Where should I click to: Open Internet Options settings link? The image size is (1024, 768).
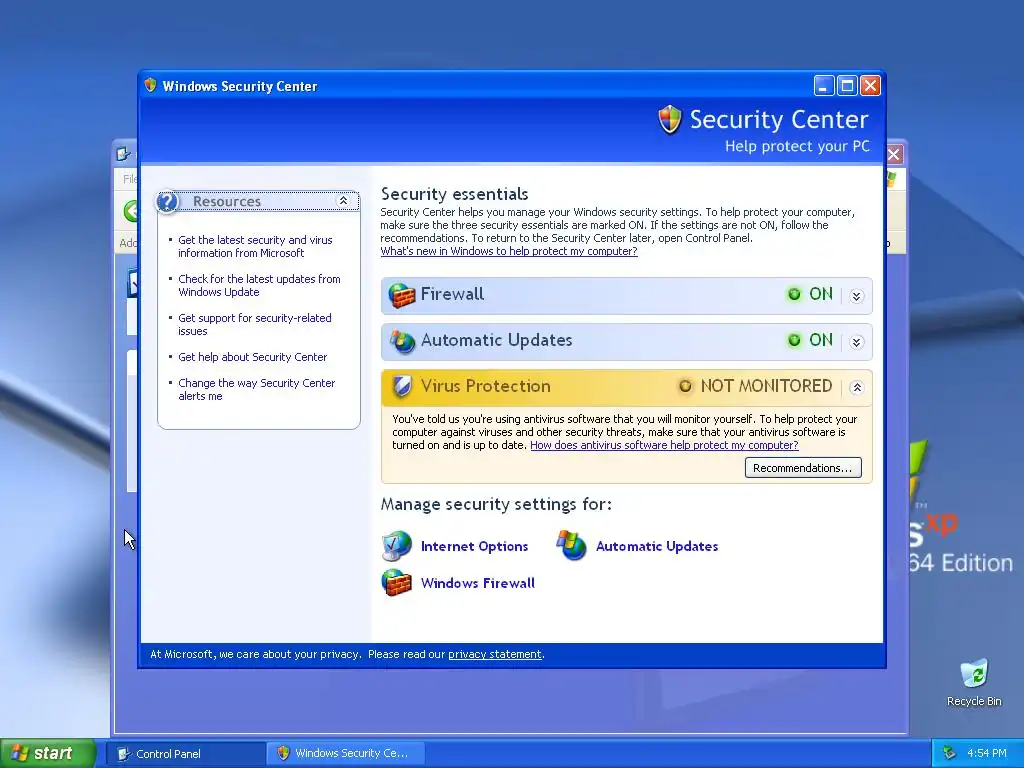point(475,547)
